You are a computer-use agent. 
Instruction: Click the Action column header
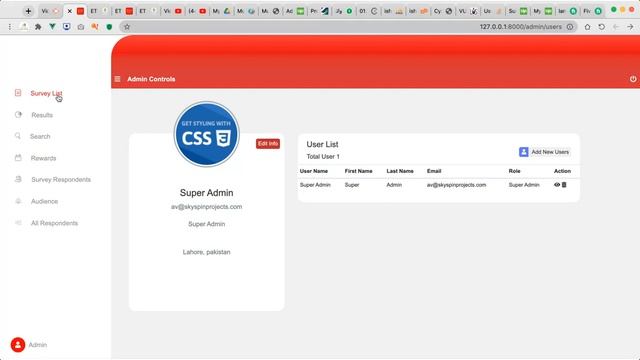pos(562,171)
